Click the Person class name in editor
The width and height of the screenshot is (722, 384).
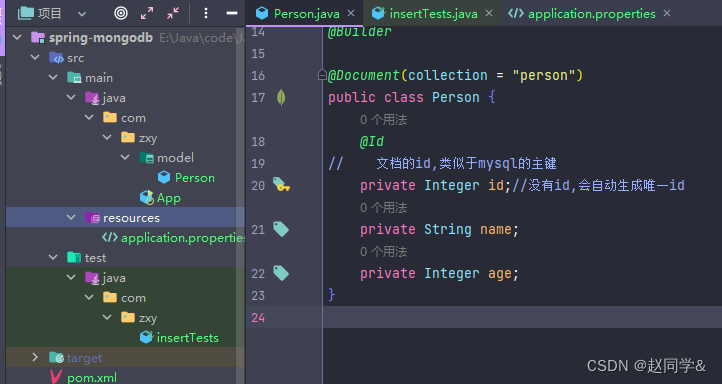(x=455, y=98)
